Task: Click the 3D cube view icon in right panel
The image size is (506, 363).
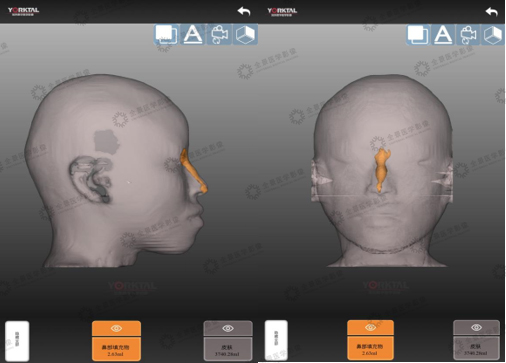Action: (493, 35)
